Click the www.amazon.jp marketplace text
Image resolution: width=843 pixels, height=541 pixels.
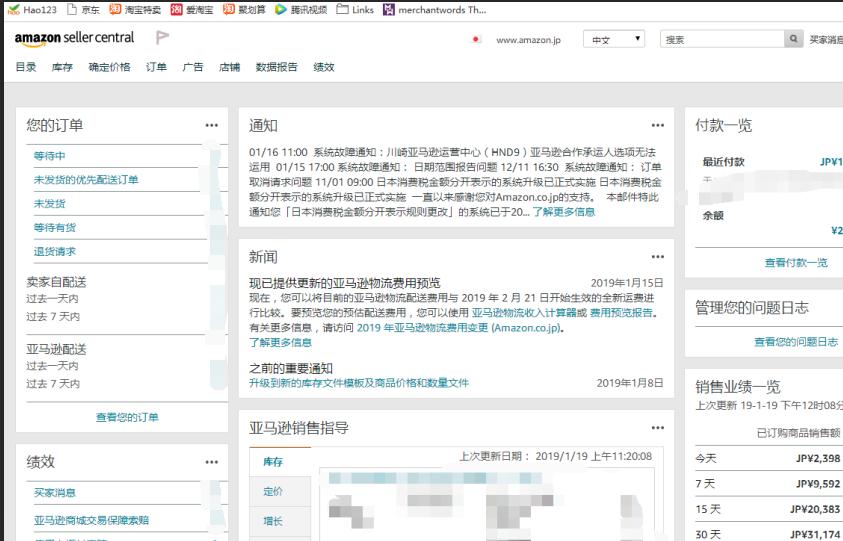click(528, 40)
